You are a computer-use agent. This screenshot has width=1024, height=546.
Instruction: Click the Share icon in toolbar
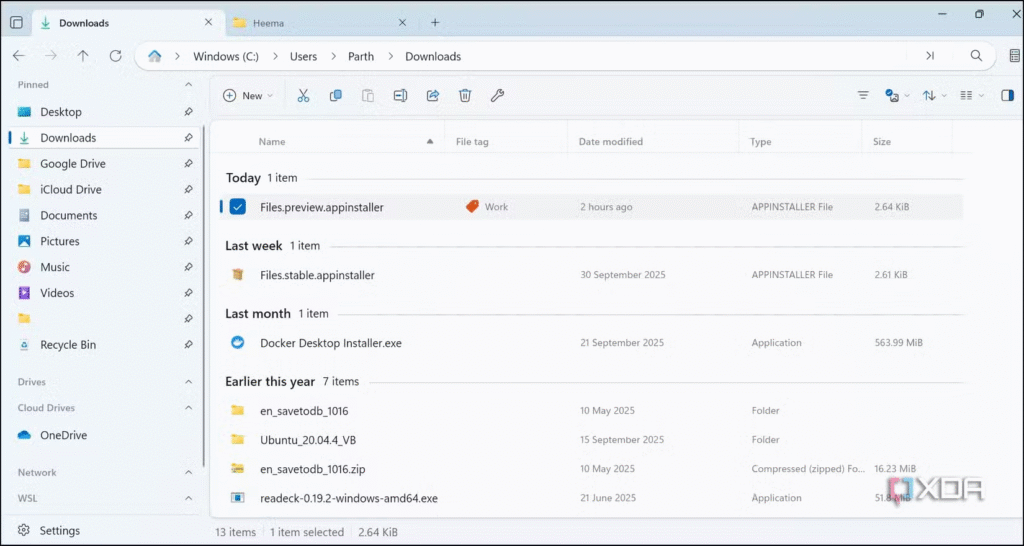coord(433,96)
